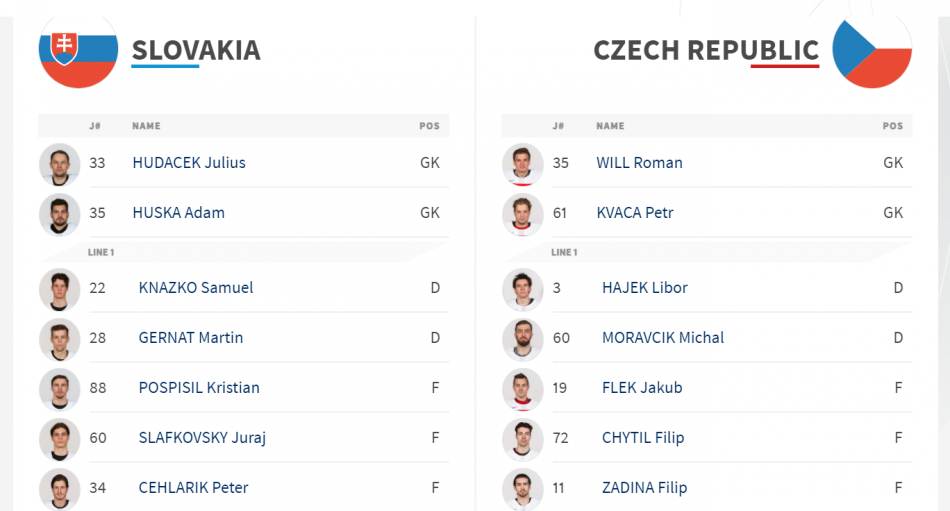Open ZADINA Filip player link
Screen dimensions: 950x511
(x=644, y=488)
